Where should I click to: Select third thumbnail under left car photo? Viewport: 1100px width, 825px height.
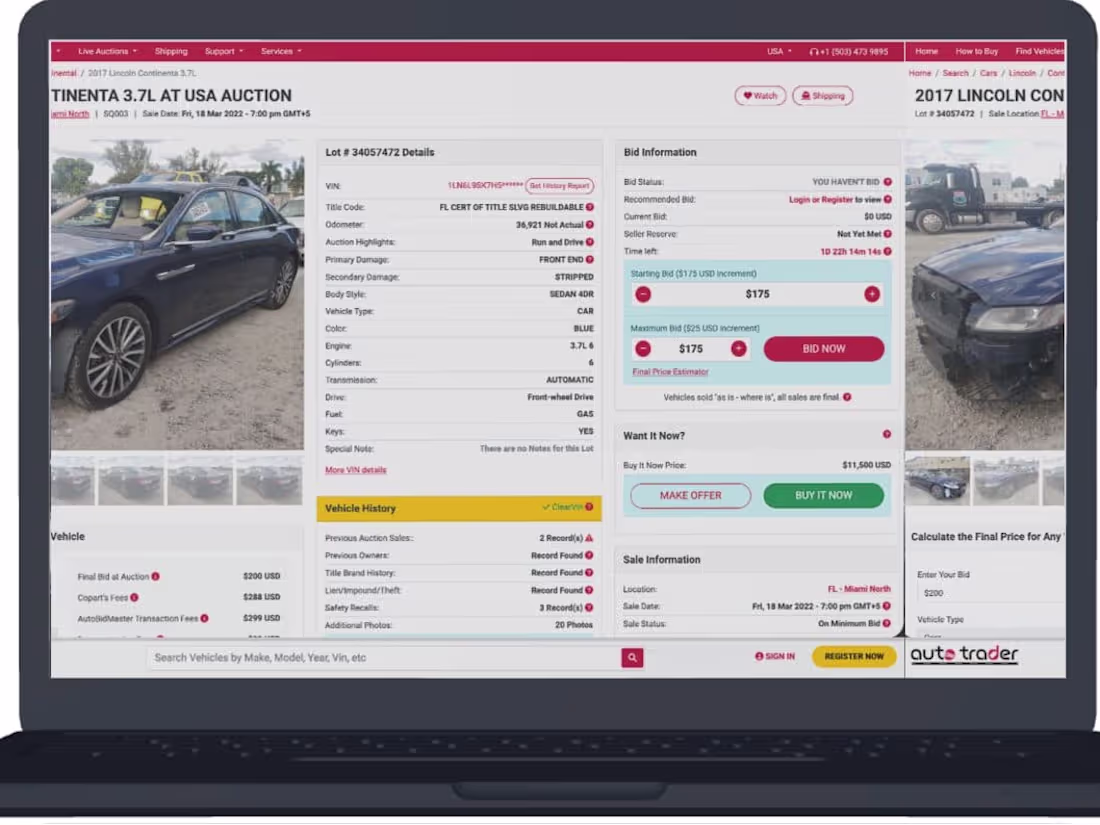coord(200,481)
